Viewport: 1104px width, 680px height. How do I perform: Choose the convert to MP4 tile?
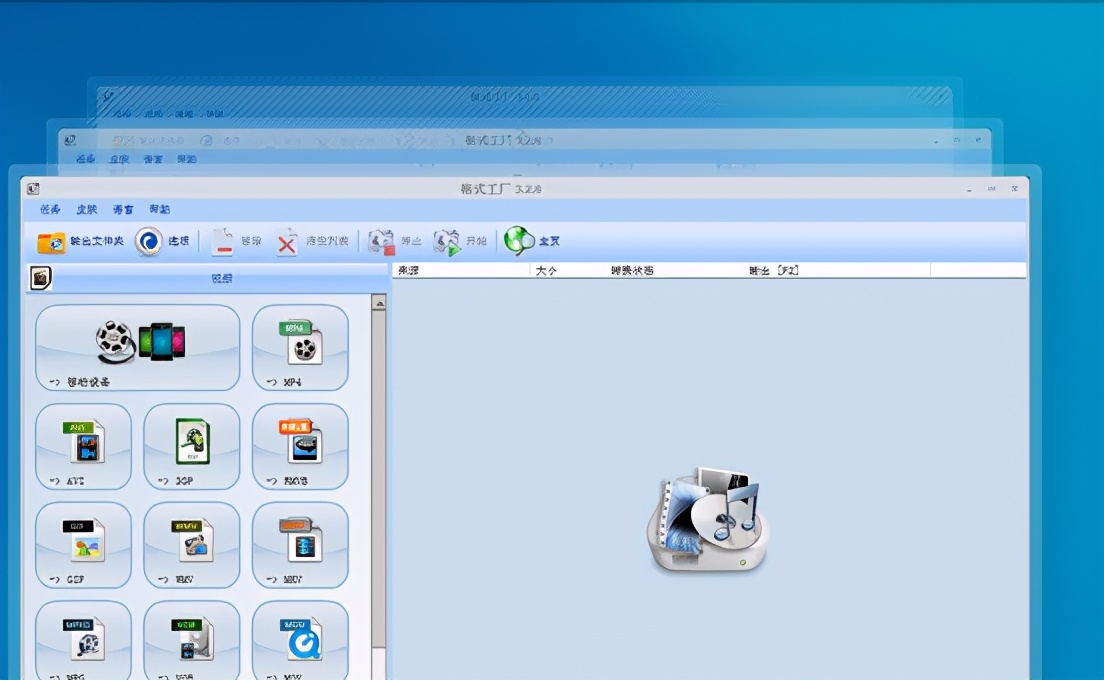point(300,347)
